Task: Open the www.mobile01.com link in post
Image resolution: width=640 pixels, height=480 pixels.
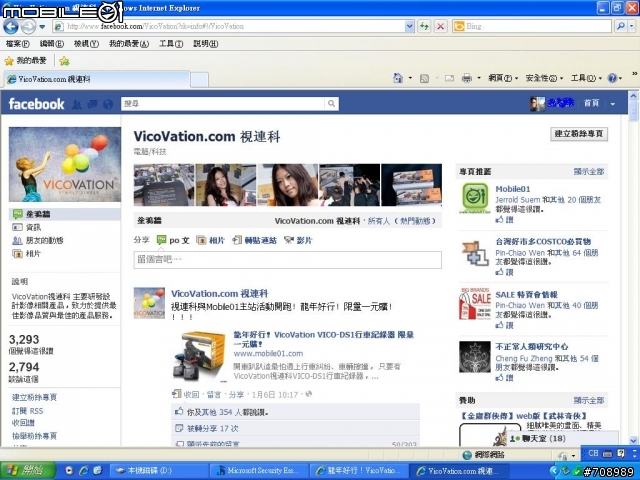Action: (x=268, y=353)
